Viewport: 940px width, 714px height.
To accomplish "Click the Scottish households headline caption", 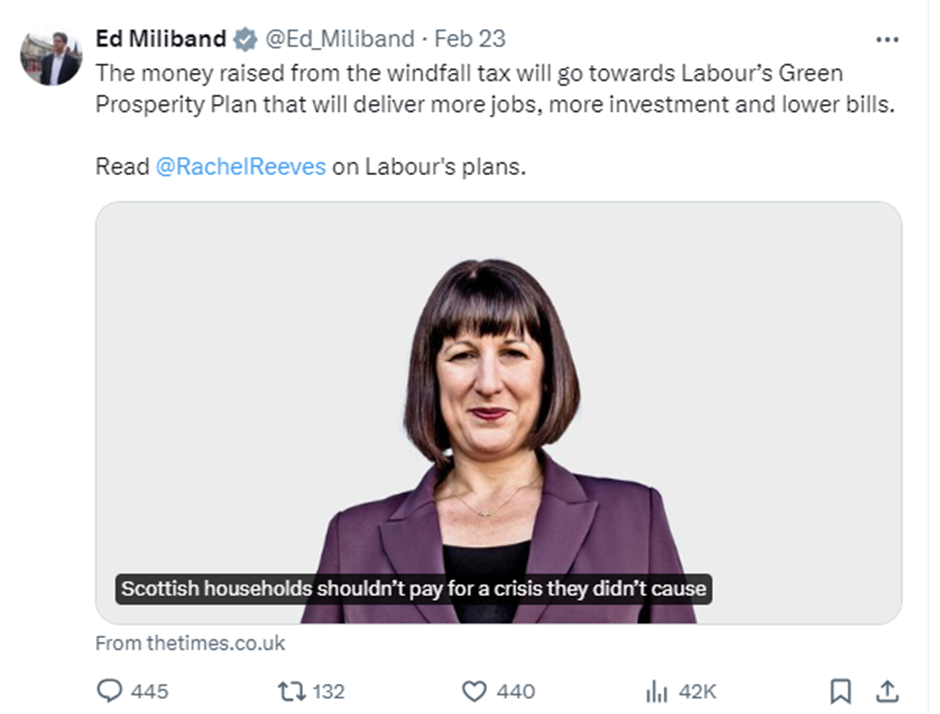I will [414, 589].
